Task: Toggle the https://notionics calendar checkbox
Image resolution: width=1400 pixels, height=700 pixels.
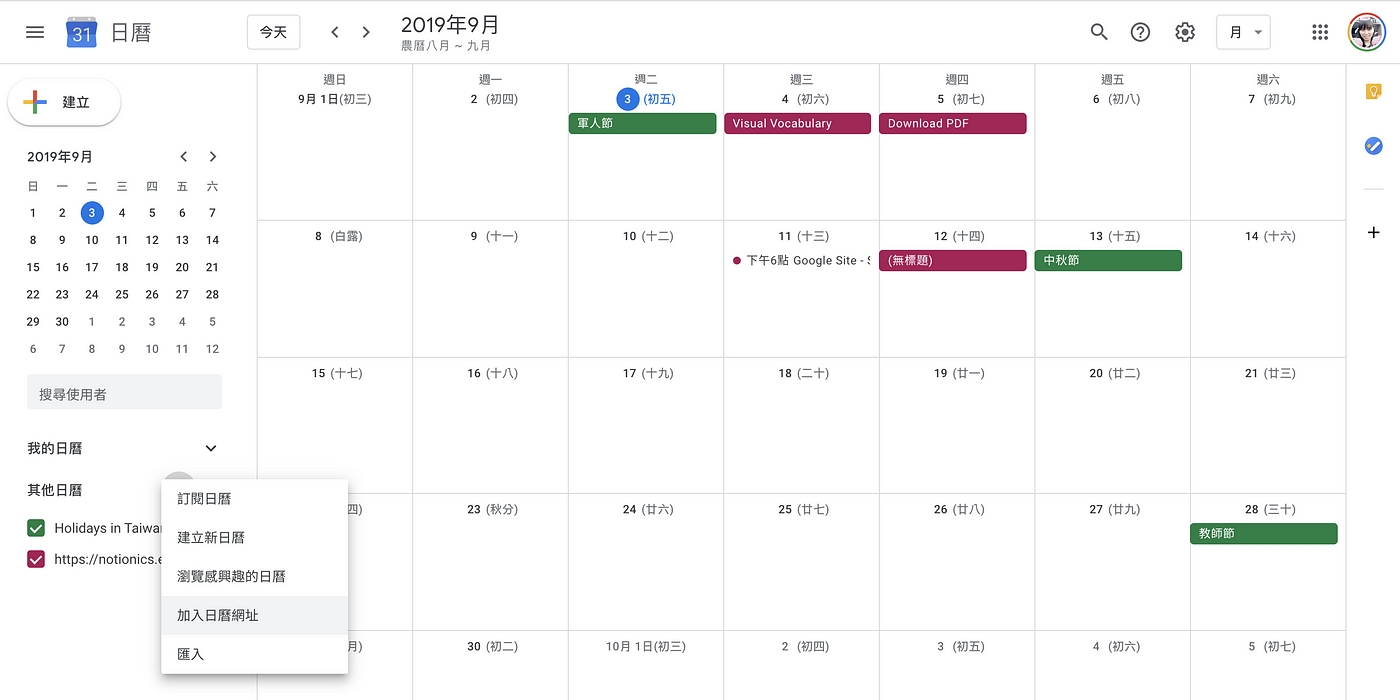Action: coord(36,559)
